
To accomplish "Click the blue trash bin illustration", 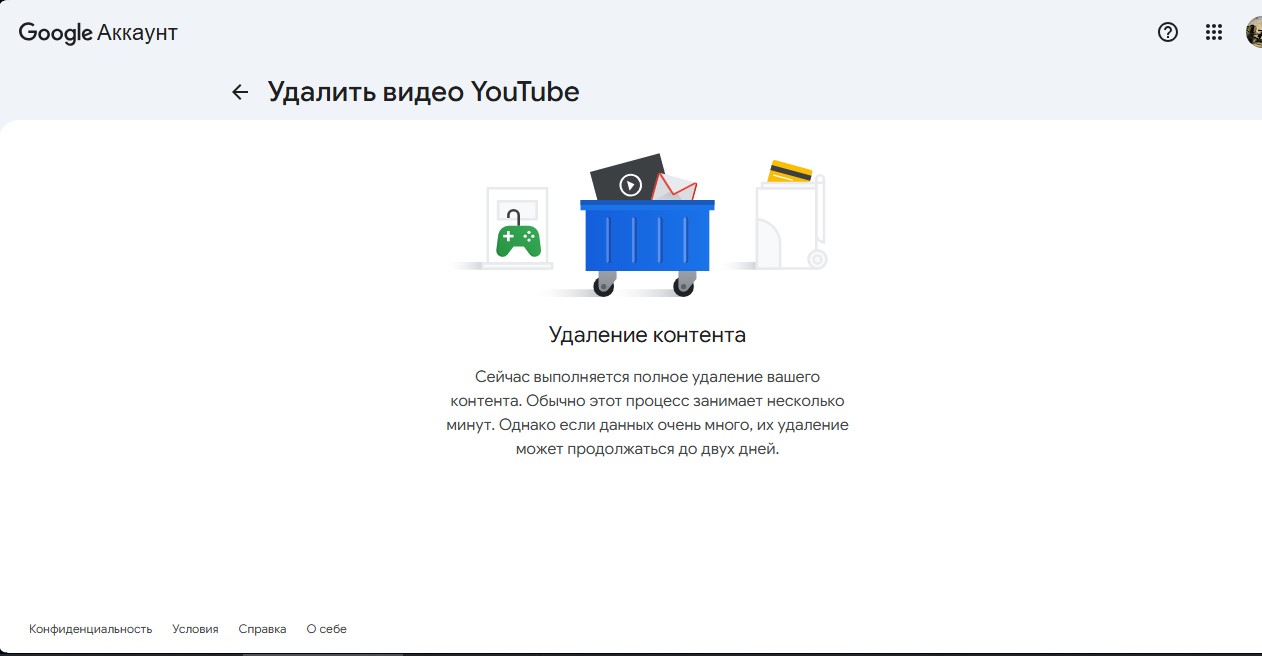I will [647, 238].
